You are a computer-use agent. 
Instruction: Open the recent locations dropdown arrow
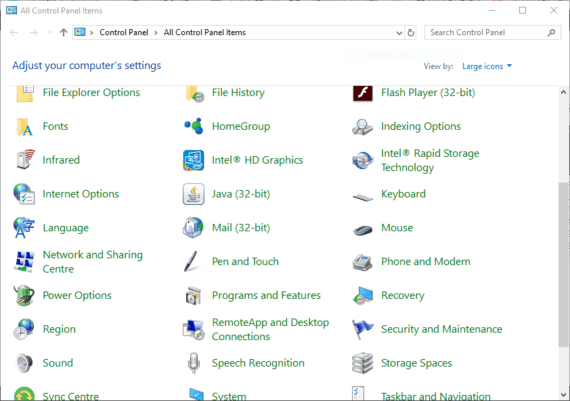click(49, 33)
